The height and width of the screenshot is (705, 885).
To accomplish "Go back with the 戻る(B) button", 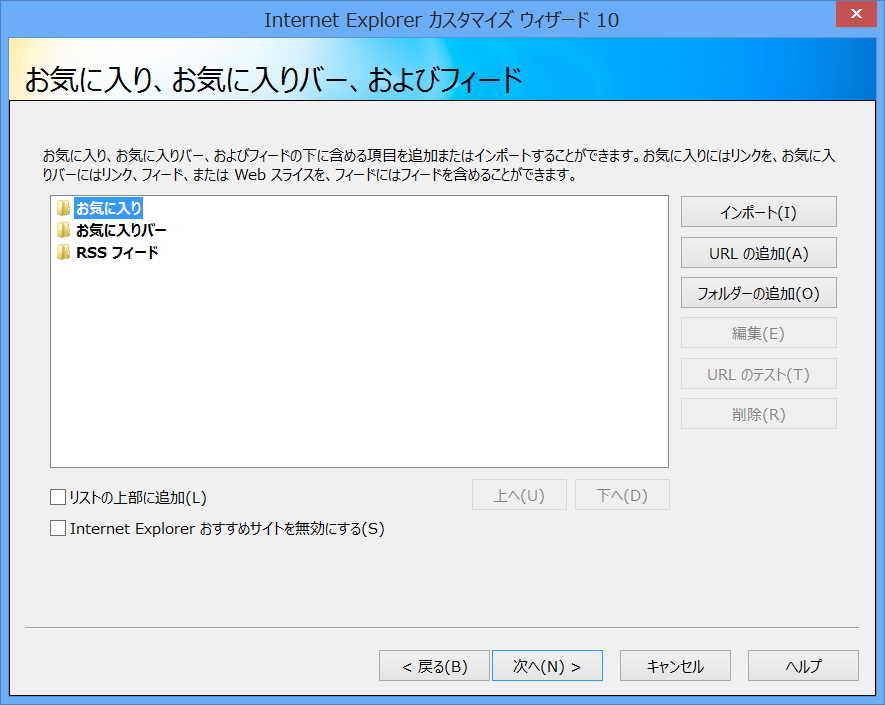I will click(434, 665).
